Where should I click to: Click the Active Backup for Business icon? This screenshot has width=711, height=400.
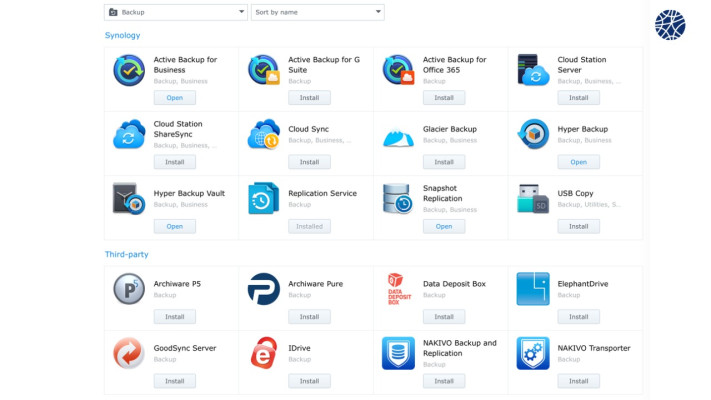129,70
